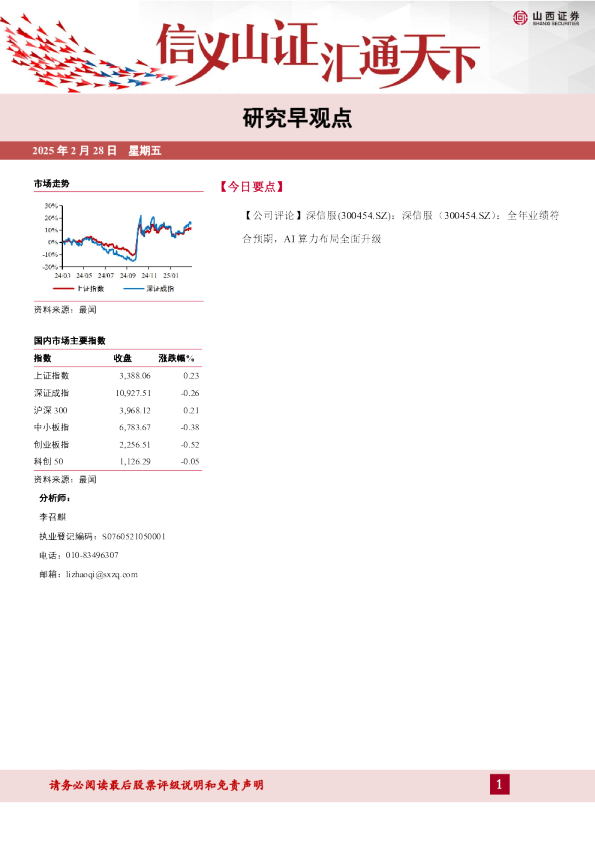This screenshot has height=842, width=595.
Task: Click the 深证成指 blue legend marker
Action: 133,289
